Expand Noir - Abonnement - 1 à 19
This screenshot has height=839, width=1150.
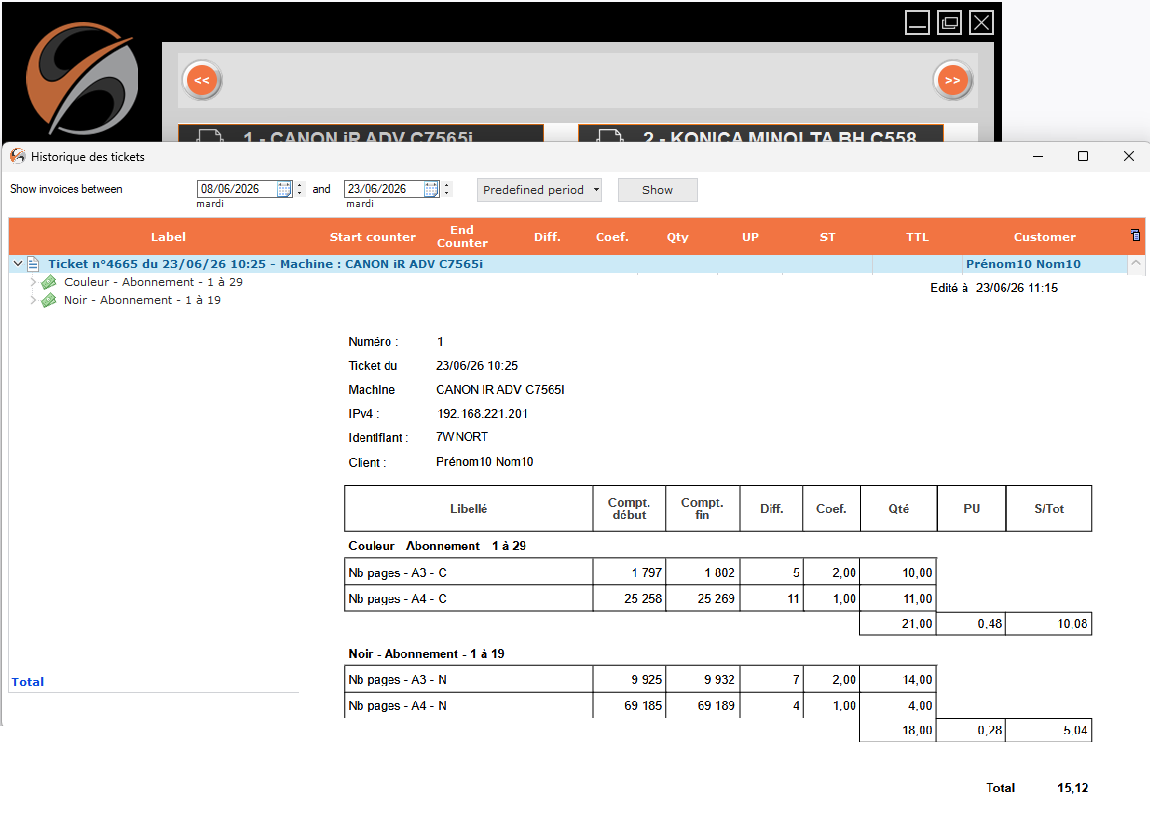(33, 300)
